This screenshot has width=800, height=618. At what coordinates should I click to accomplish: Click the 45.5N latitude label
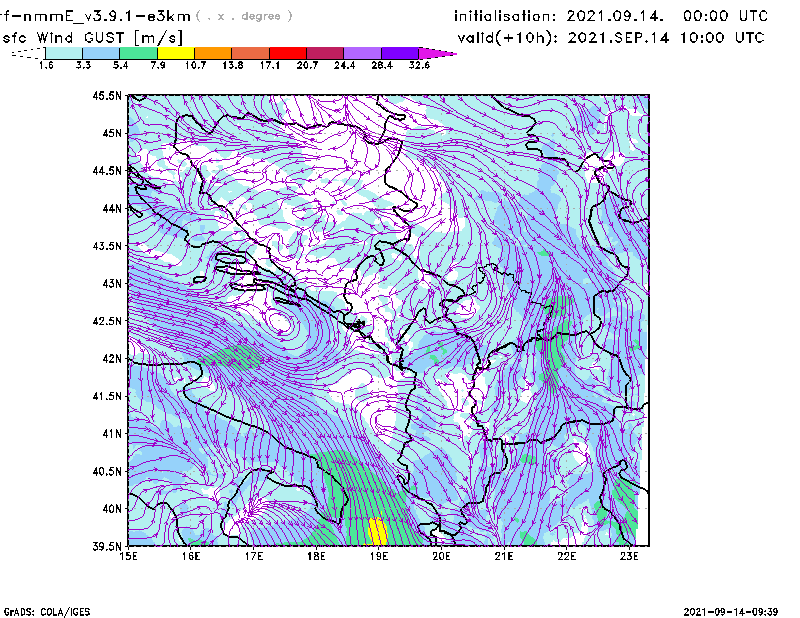point(107,95)
